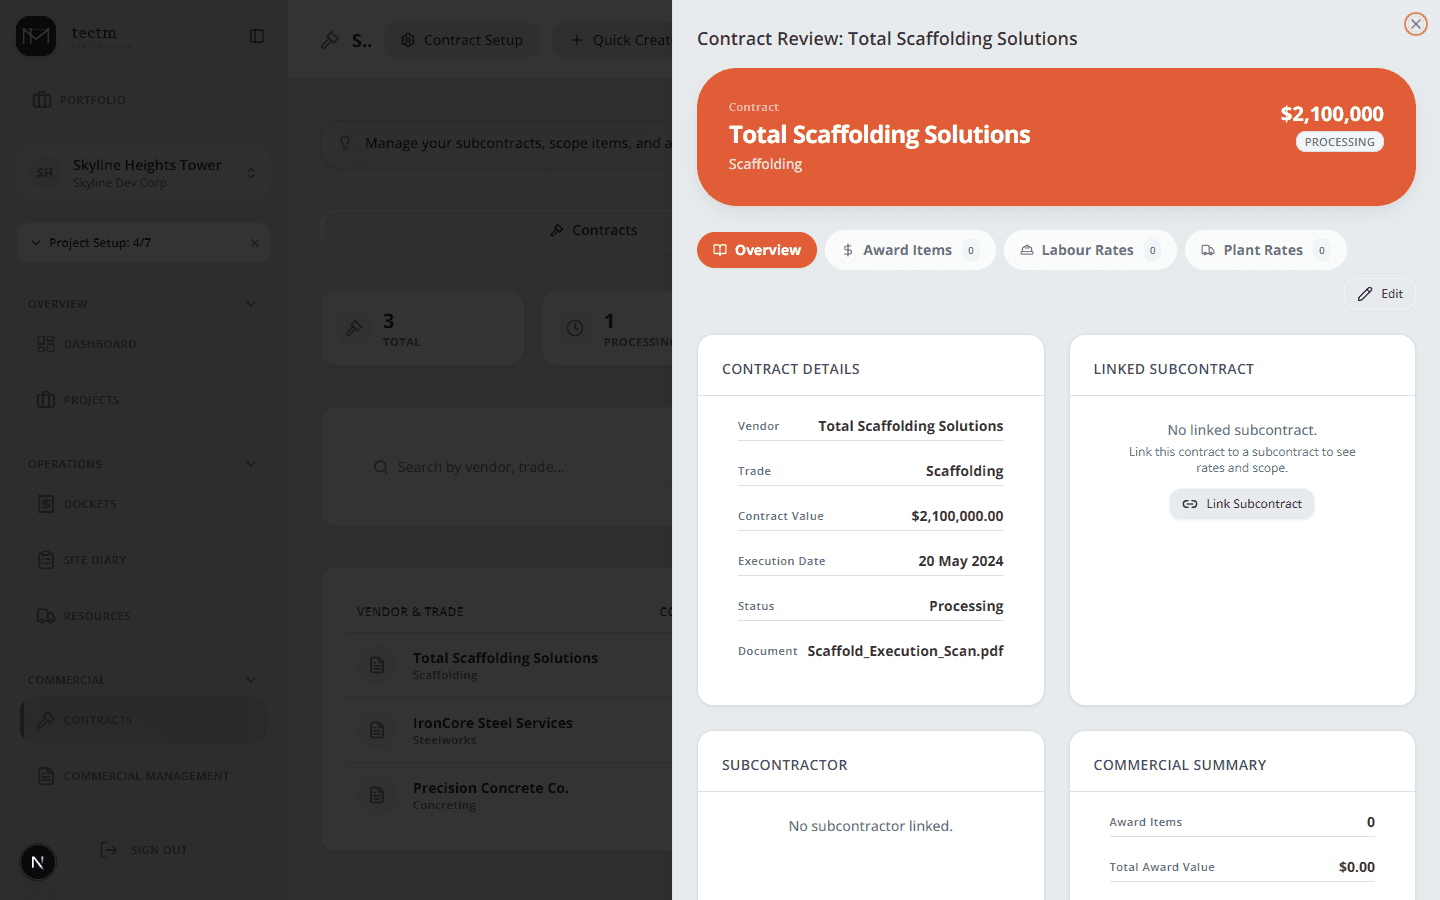Toggle the sidebar collapse icon
This screenshot has width=1440, height=900.
257,36
